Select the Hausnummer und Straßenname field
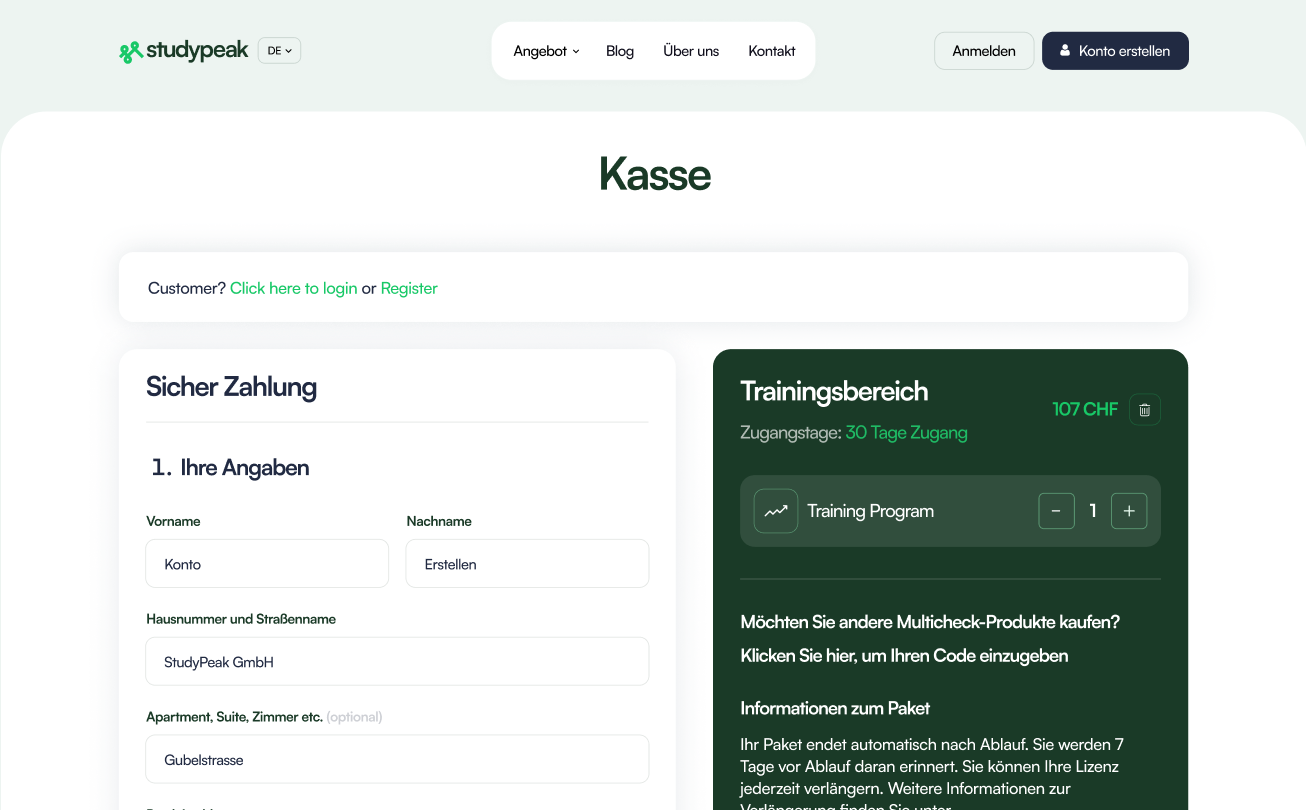The image size is (1306, 810). click(x=397, y=662)
